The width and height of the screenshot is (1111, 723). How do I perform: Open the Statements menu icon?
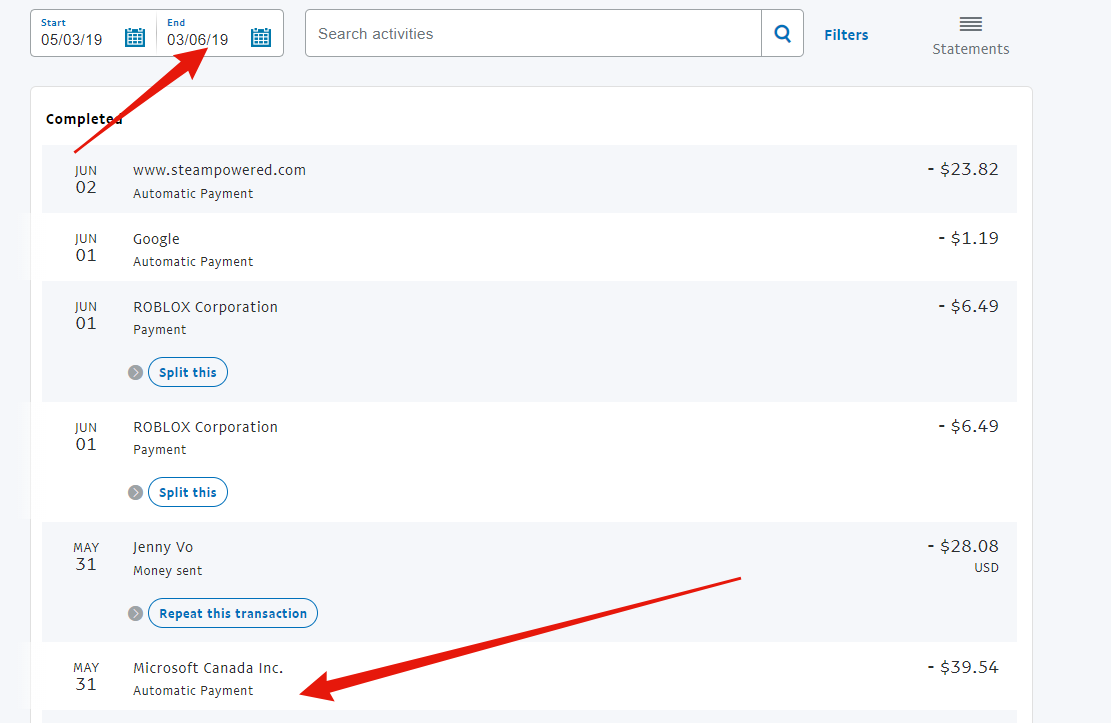point(971,25)
